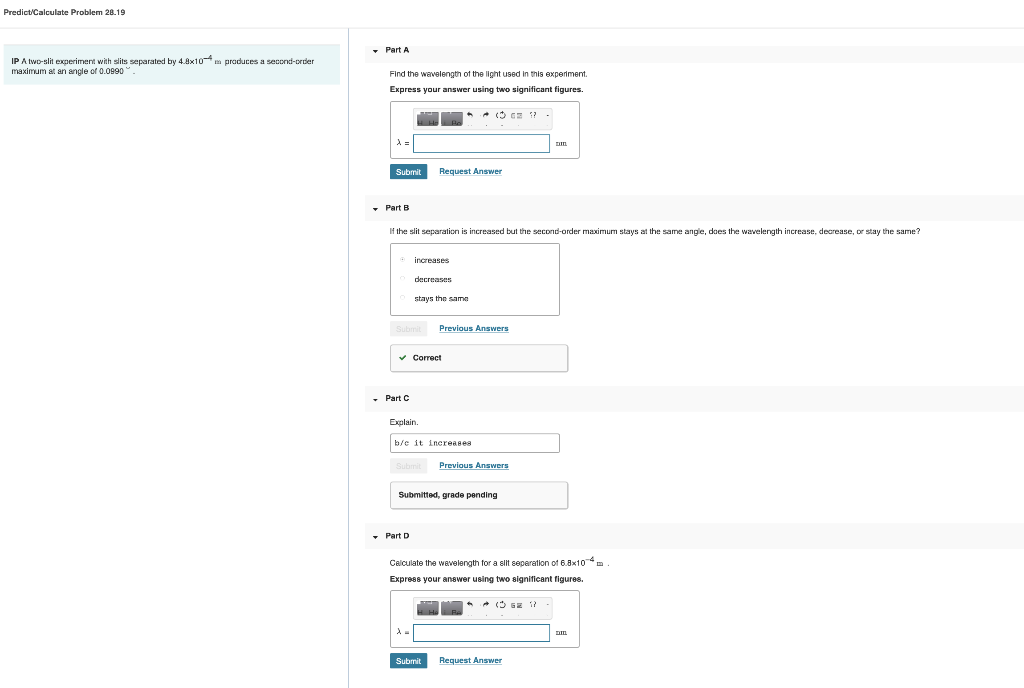Click the Help icon in Part D equation toolbar
This screenshot has height=688, width=1024.
[x=532, y=604]
